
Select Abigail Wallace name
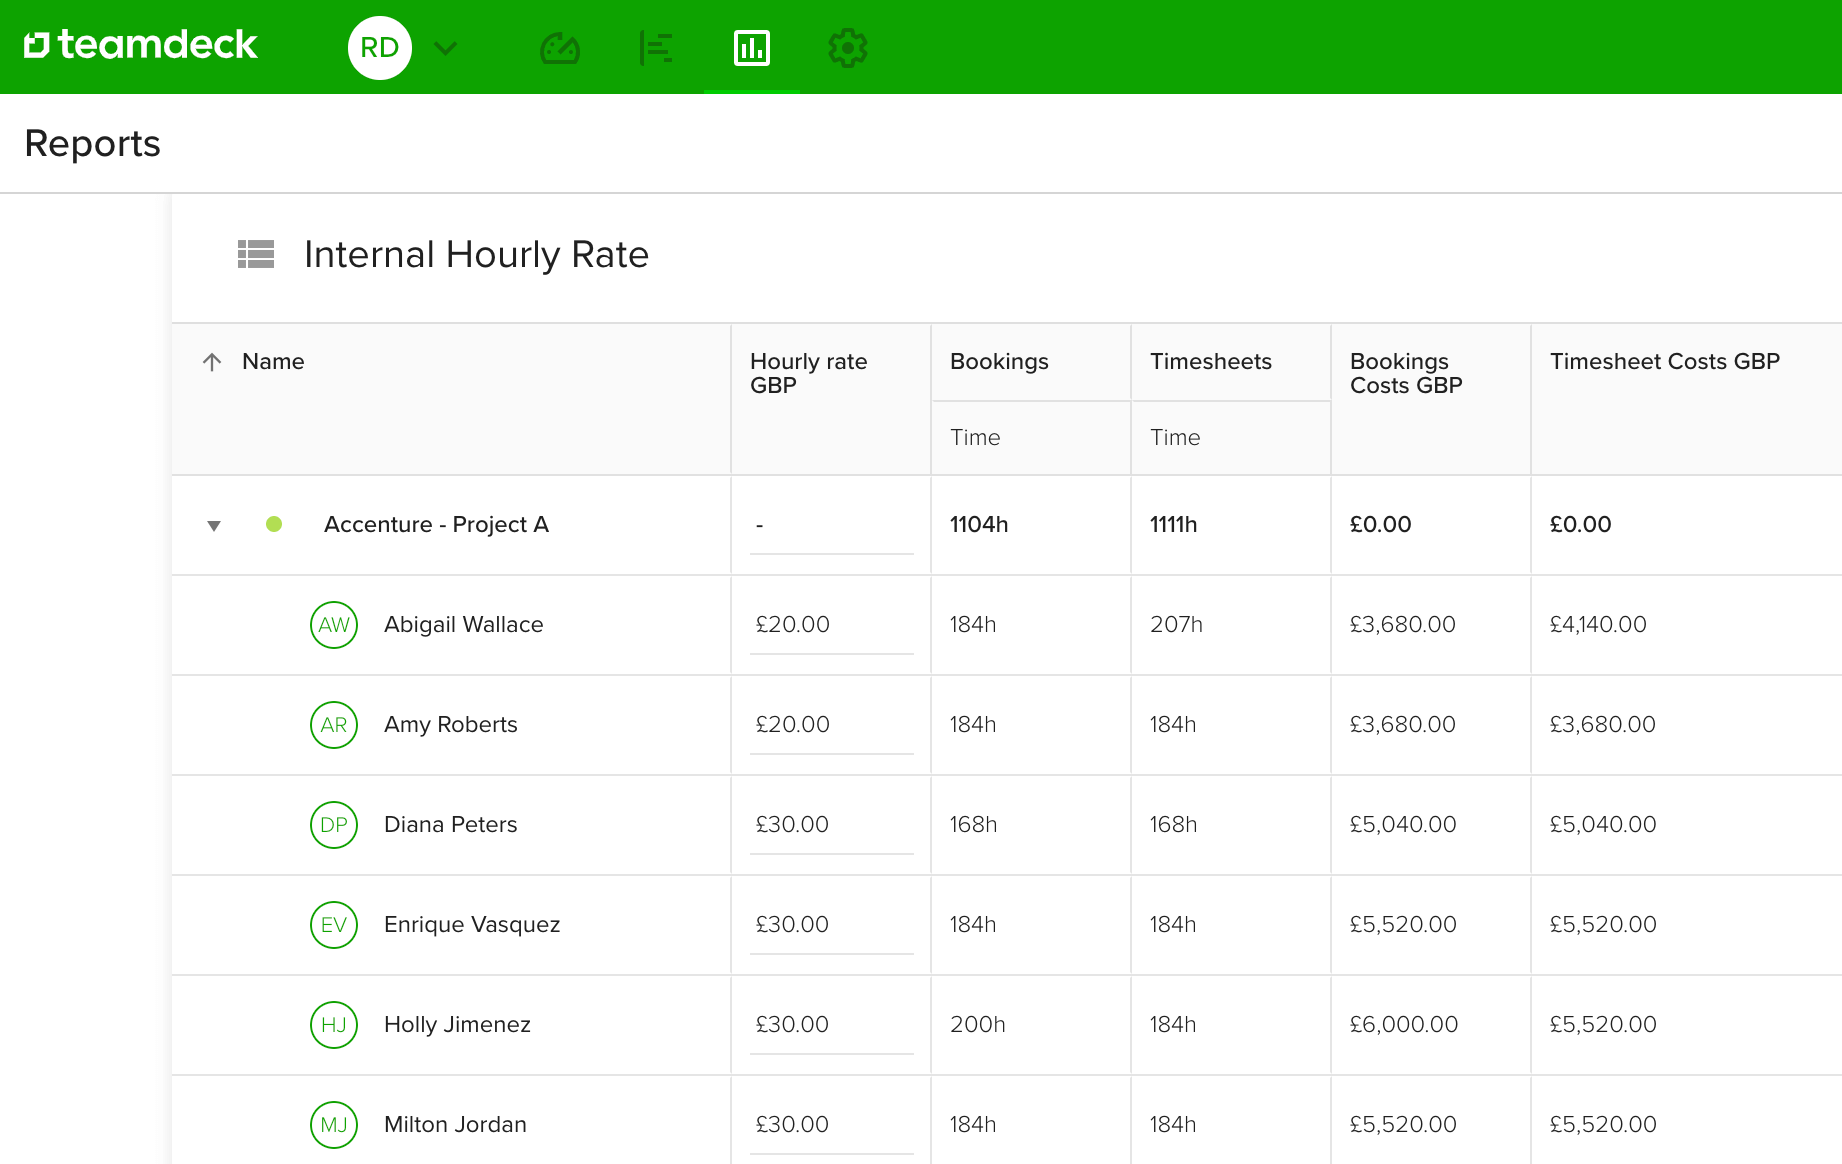point(464,624)
